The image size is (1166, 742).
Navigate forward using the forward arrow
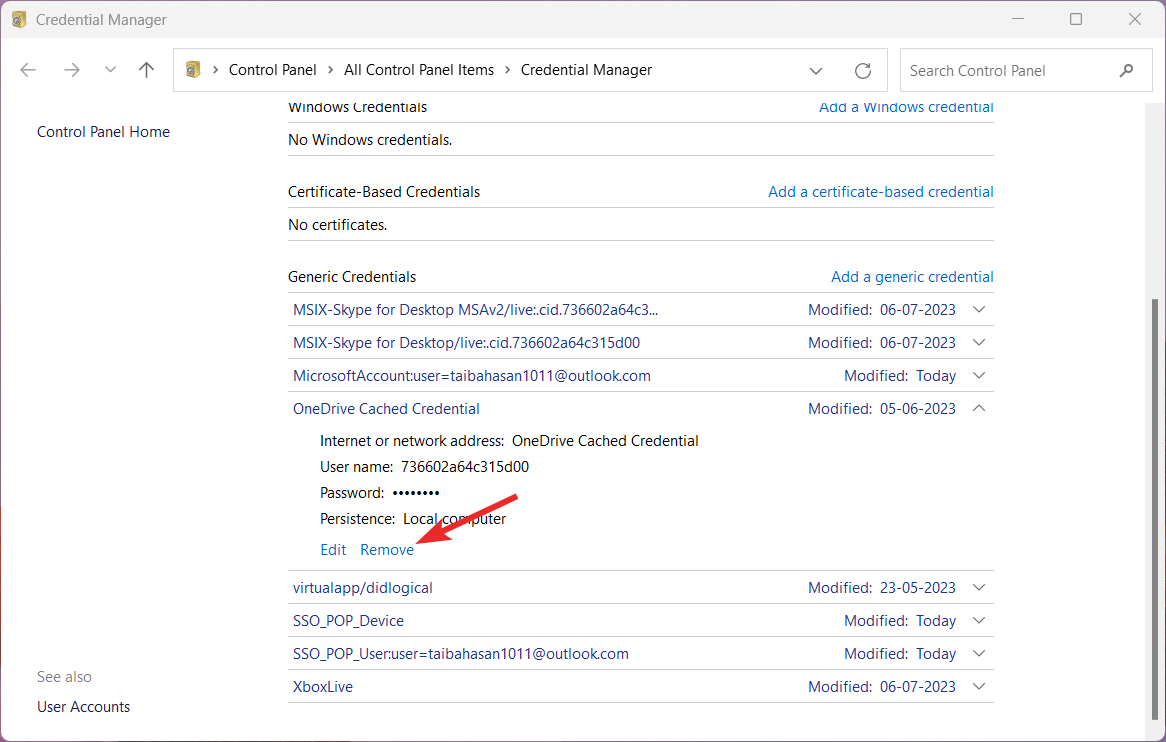pos(71,69)
